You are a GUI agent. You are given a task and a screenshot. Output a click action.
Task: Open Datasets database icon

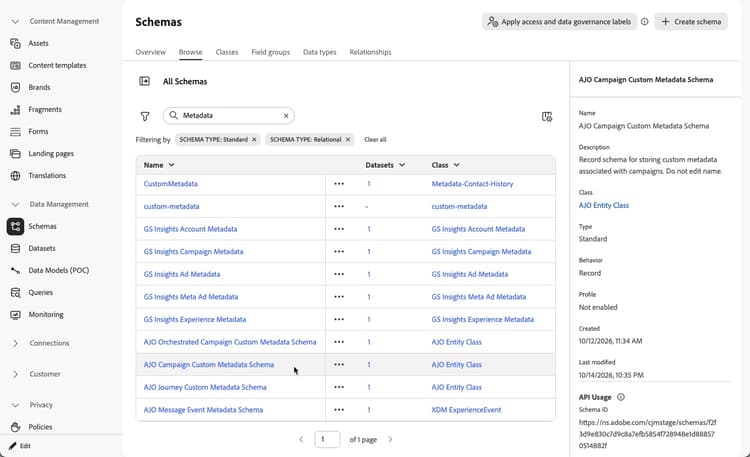(15, 248)
